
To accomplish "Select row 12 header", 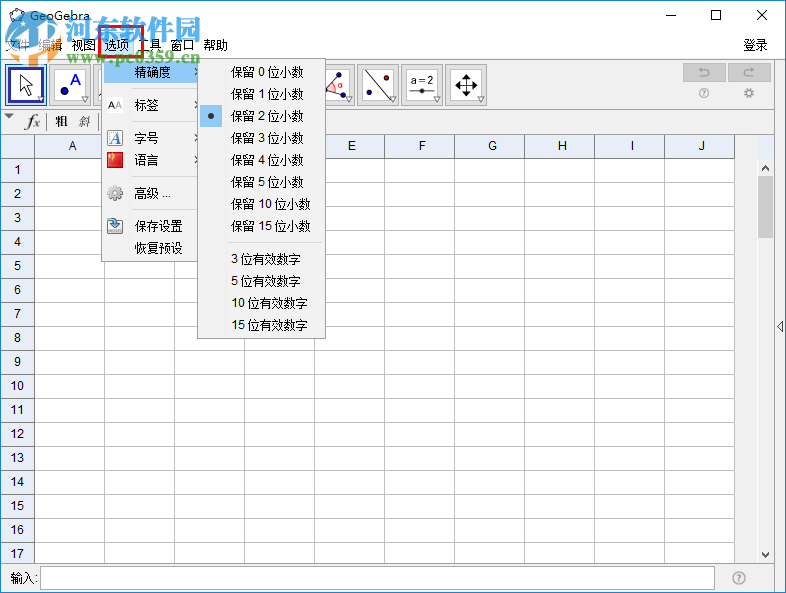I will point(18,434).
